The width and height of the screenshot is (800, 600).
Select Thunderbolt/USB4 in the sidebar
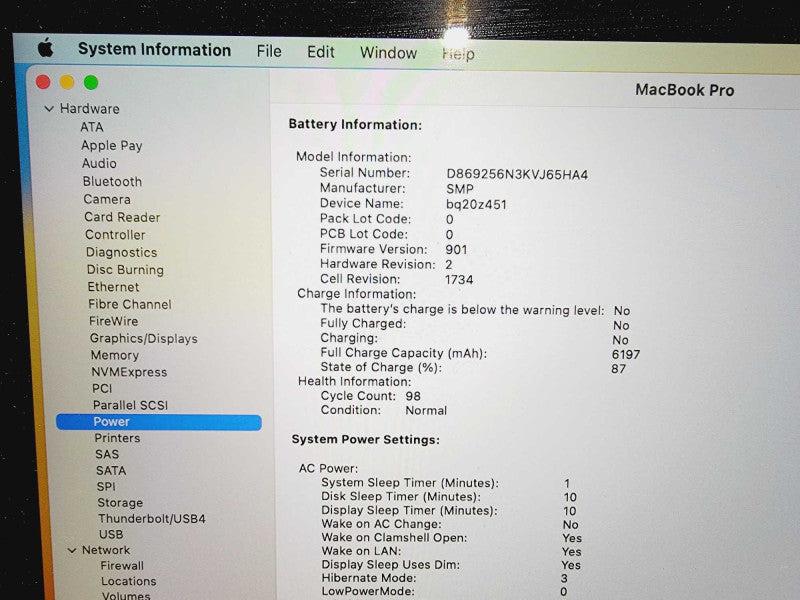tap(152, 519)
